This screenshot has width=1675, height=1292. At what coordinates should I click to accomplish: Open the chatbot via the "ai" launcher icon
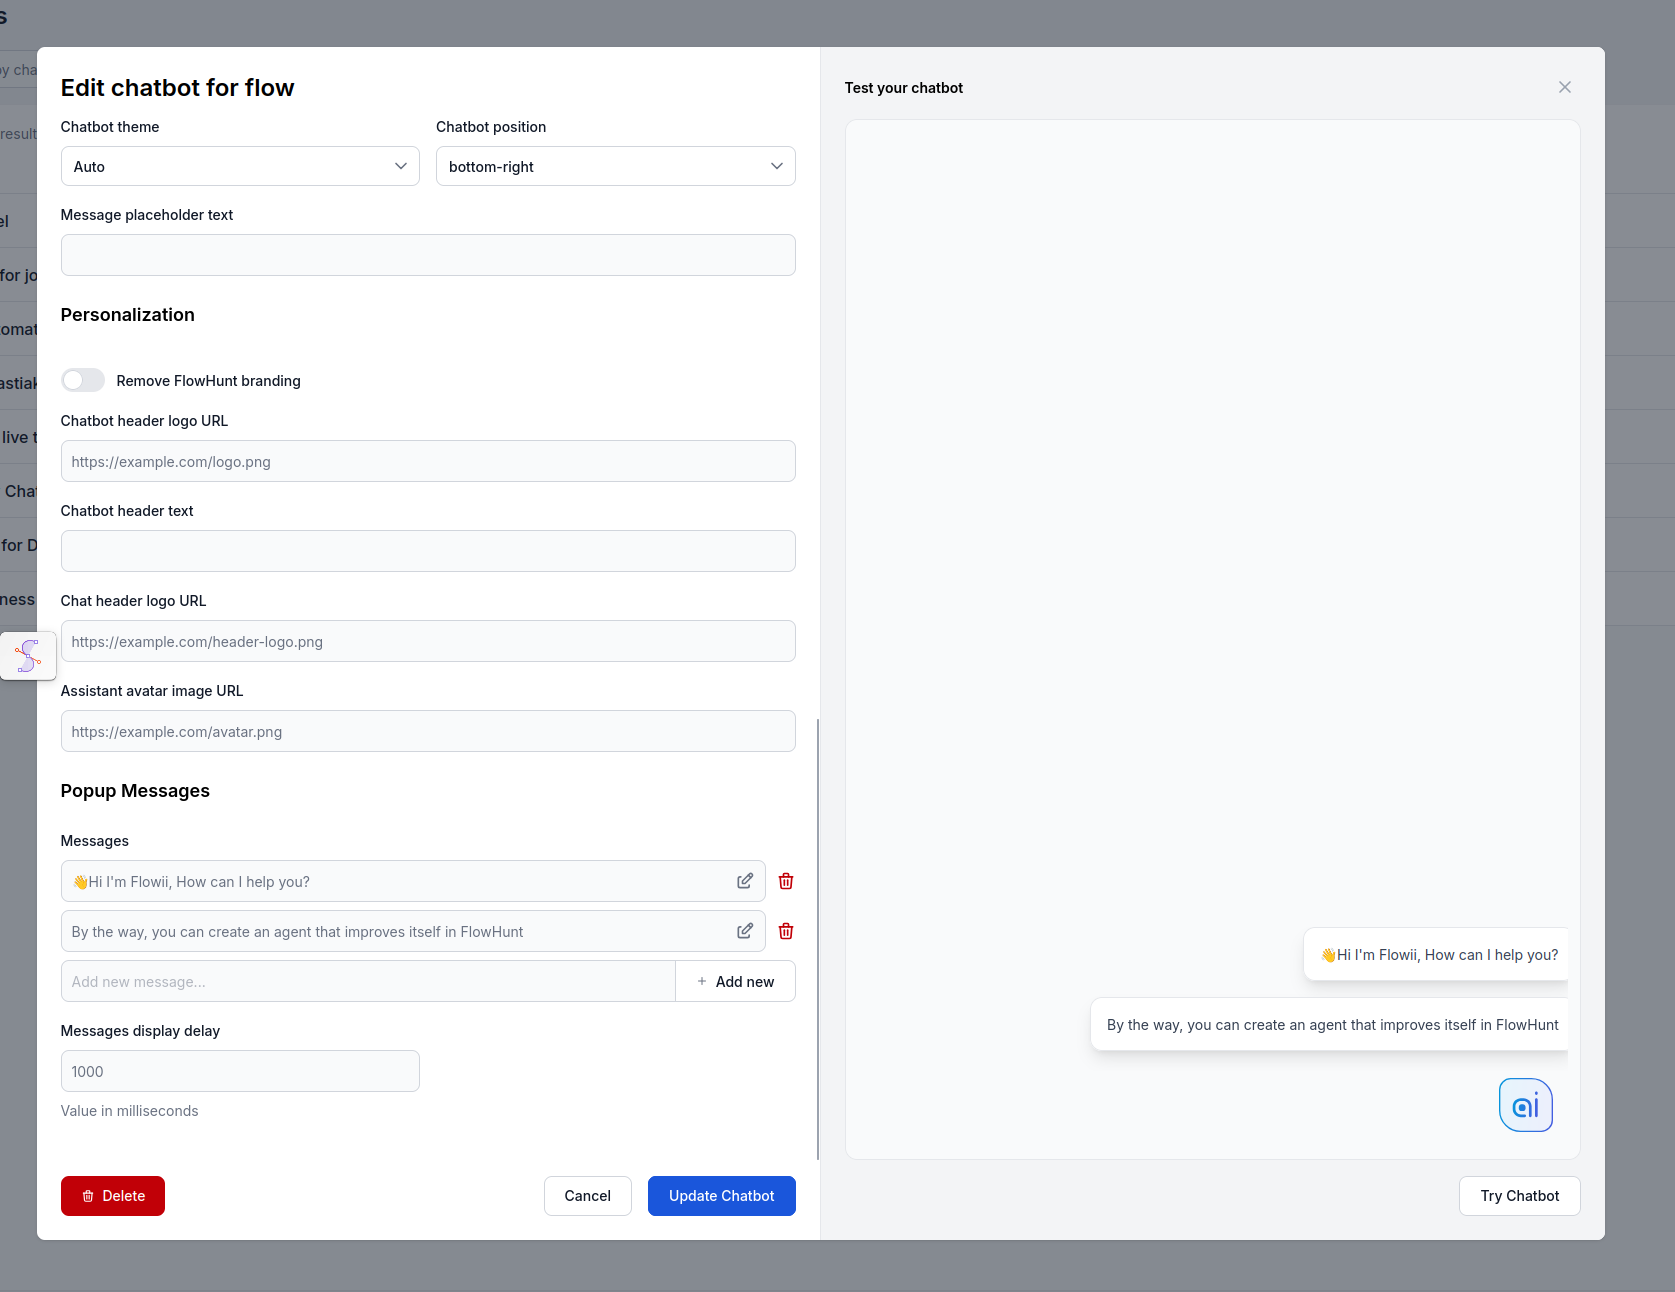click(1525, 1105)
